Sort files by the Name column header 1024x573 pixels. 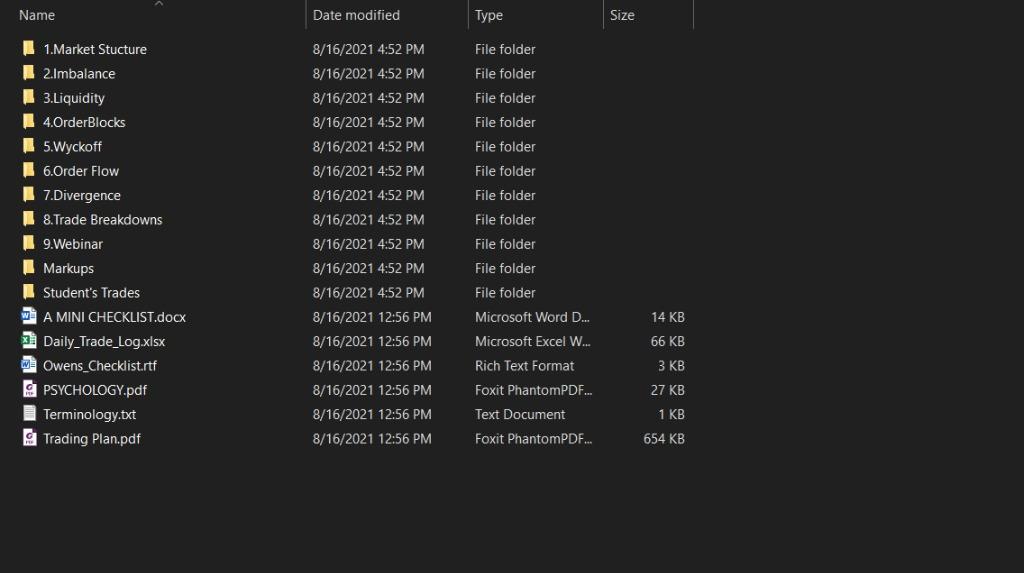pos(37,15)
